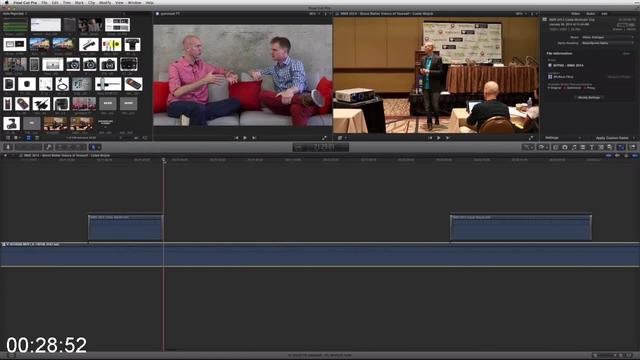
Task: Open the Select tool pop-up menu
Action: click(x=95, y=147)
